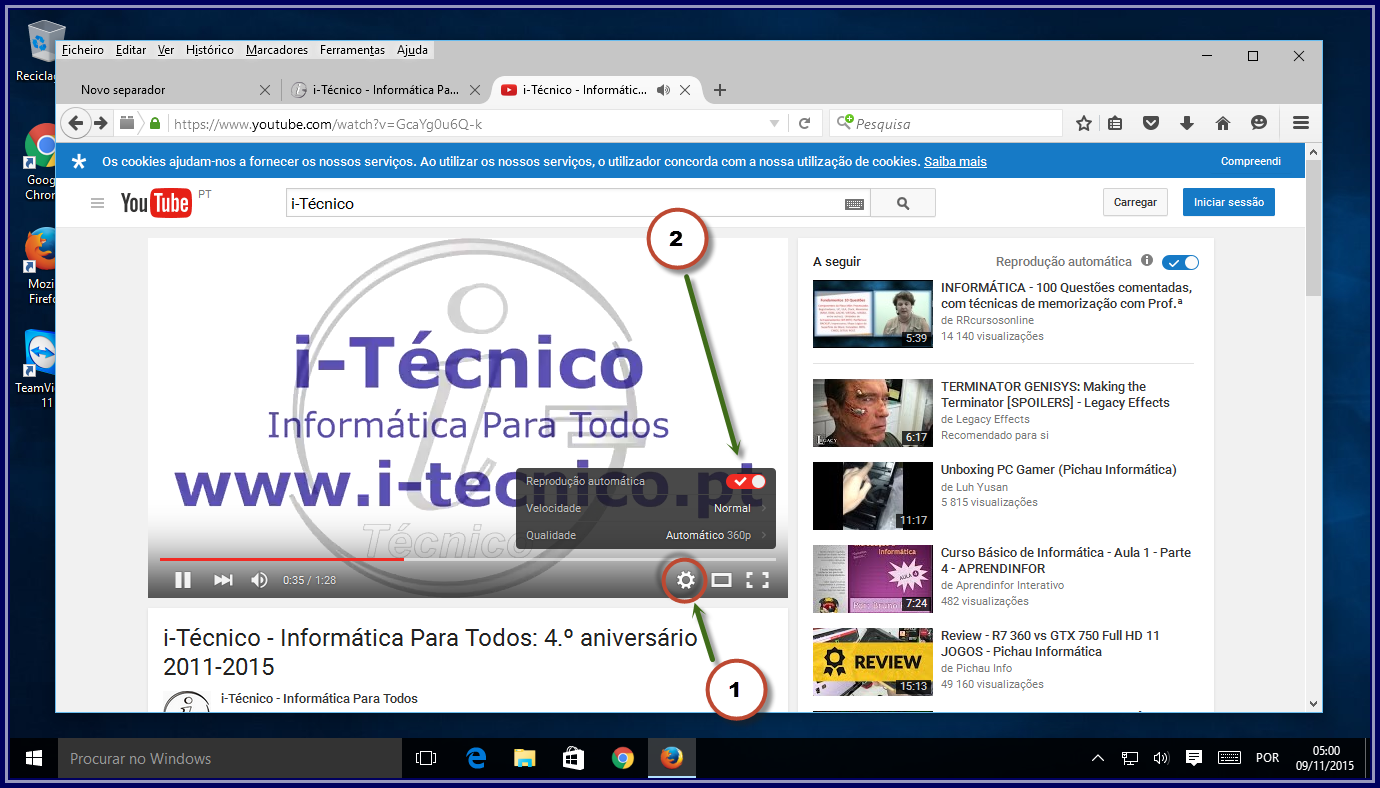The width and height of the screenshot is (1380, 788).
Task: Mute the video player volume
Action: (x=260, y=580)
